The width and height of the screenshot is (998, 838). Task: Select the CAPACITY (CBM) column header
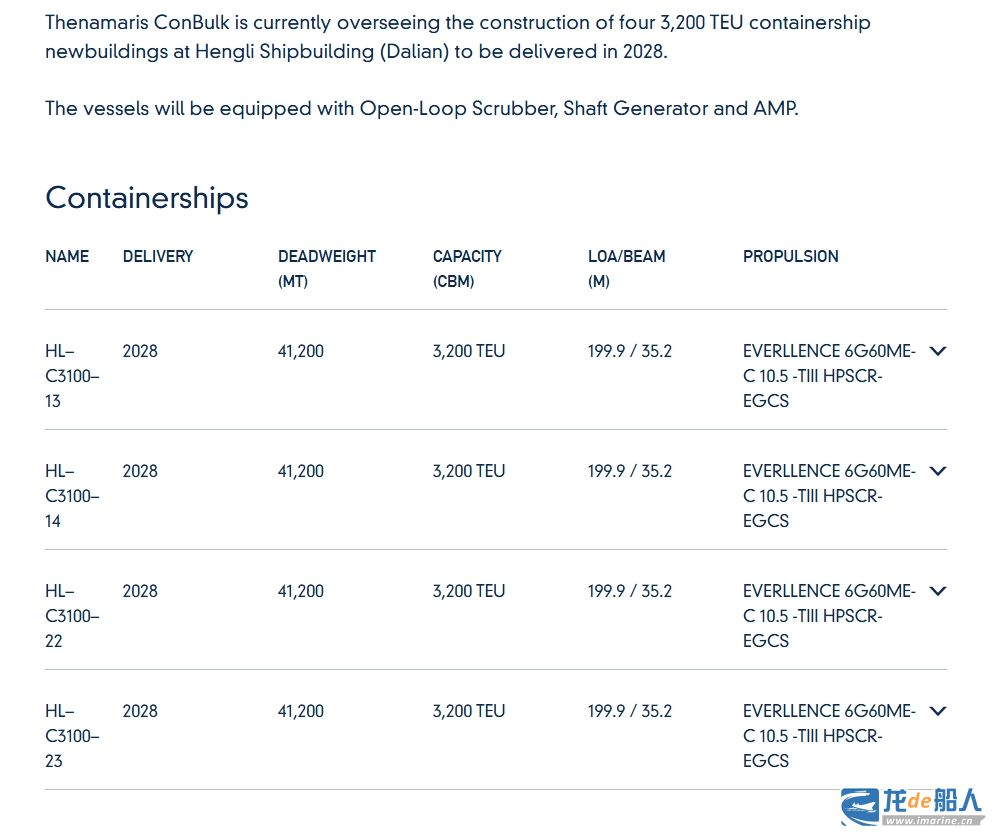(x=467, y=269)
